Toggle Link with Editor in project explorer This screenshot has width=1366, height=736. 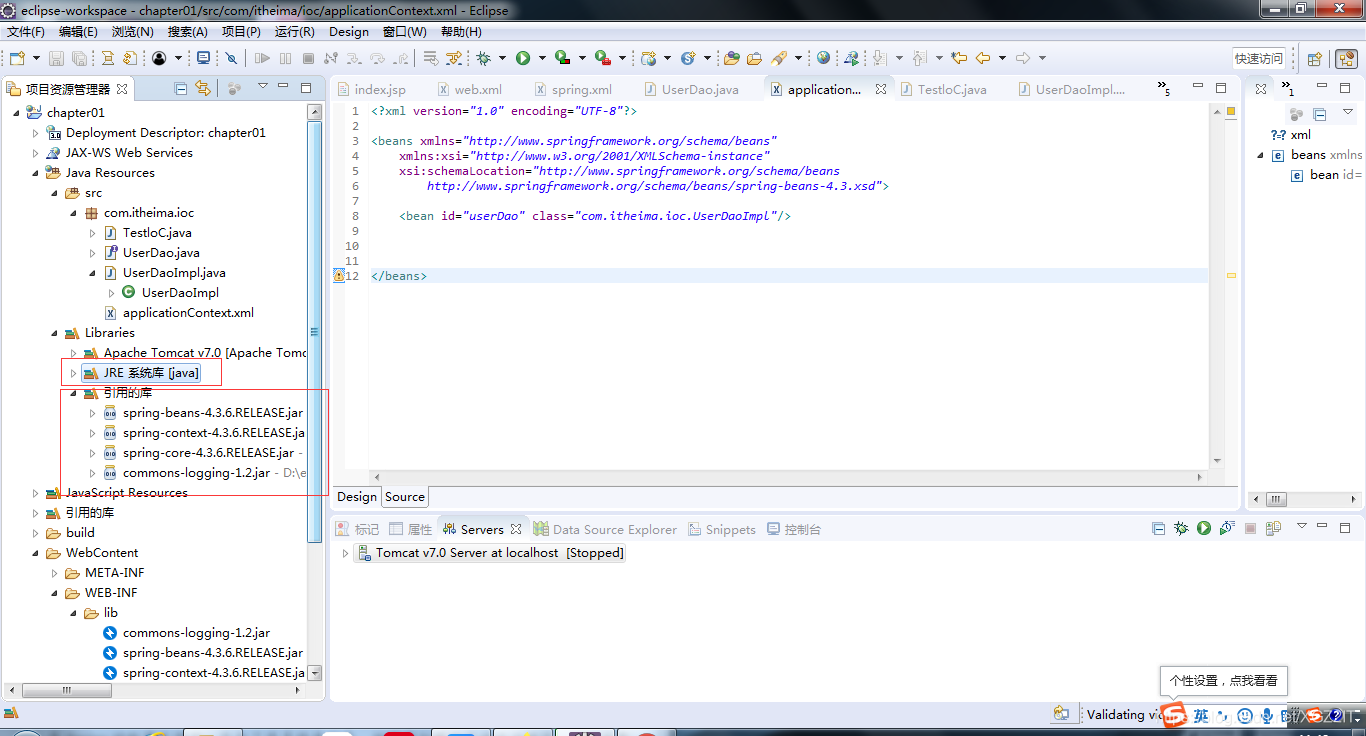(203, 88)
